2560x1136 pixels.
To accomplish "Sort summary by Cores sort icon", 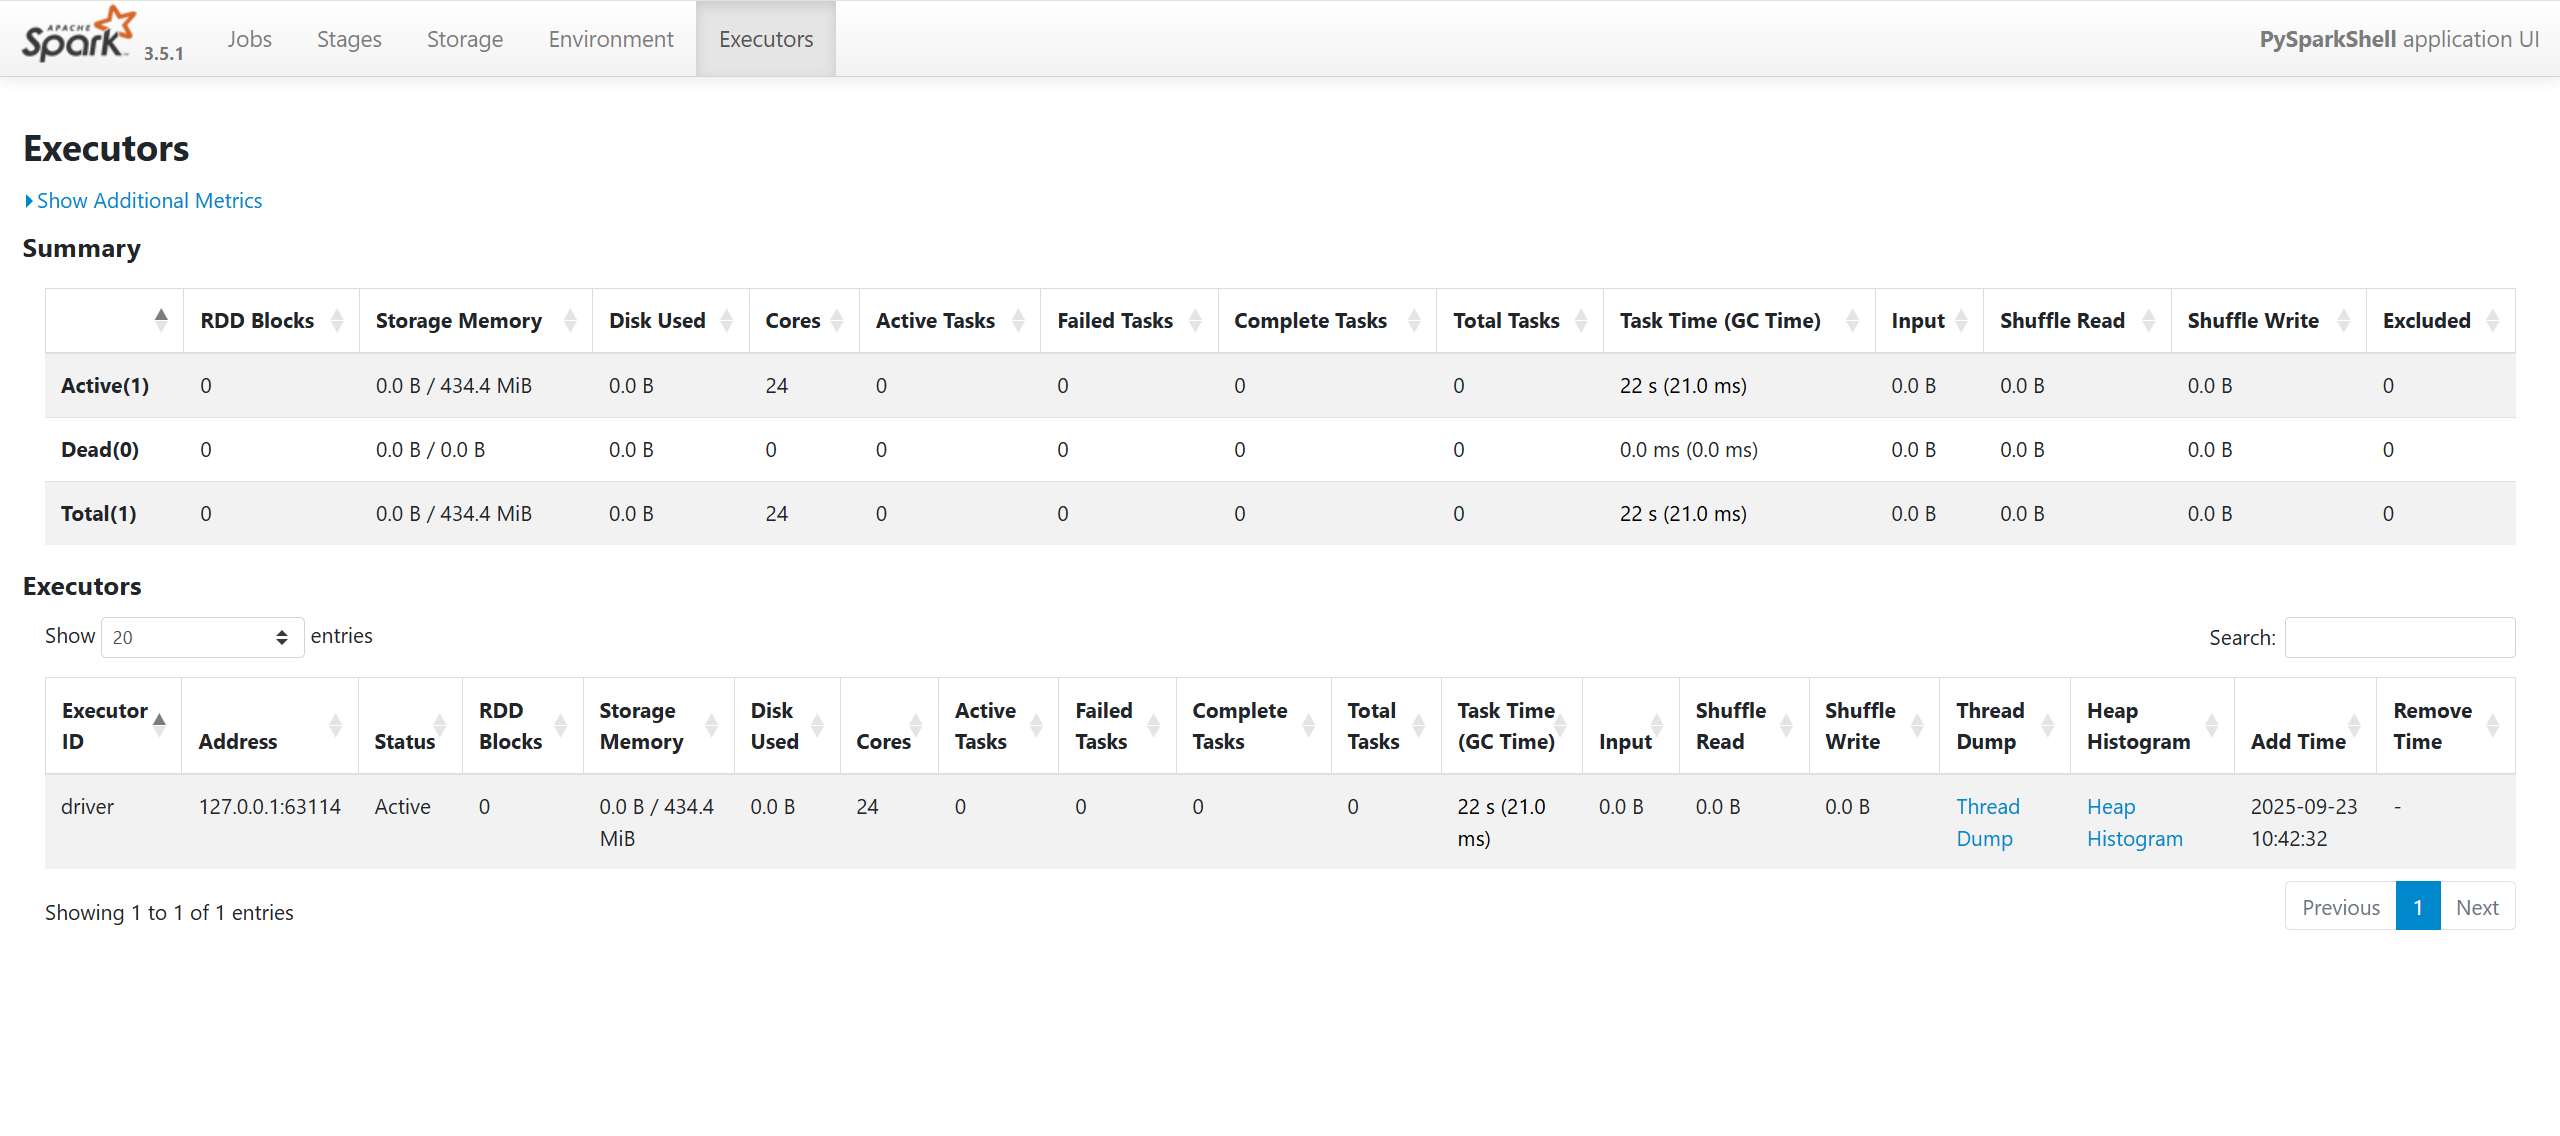I will (837, 321).
